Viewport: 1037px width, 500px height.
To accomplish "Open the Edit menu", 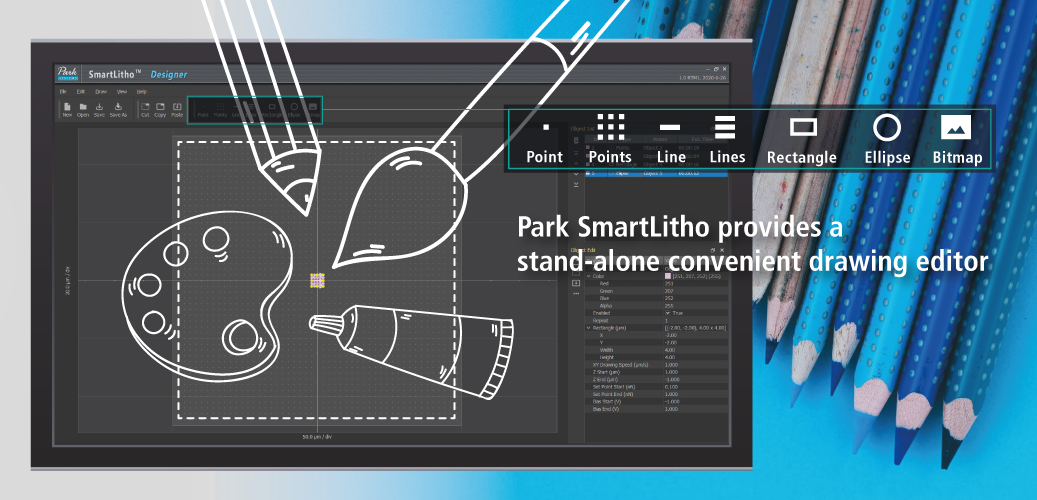I will (81, 91).
